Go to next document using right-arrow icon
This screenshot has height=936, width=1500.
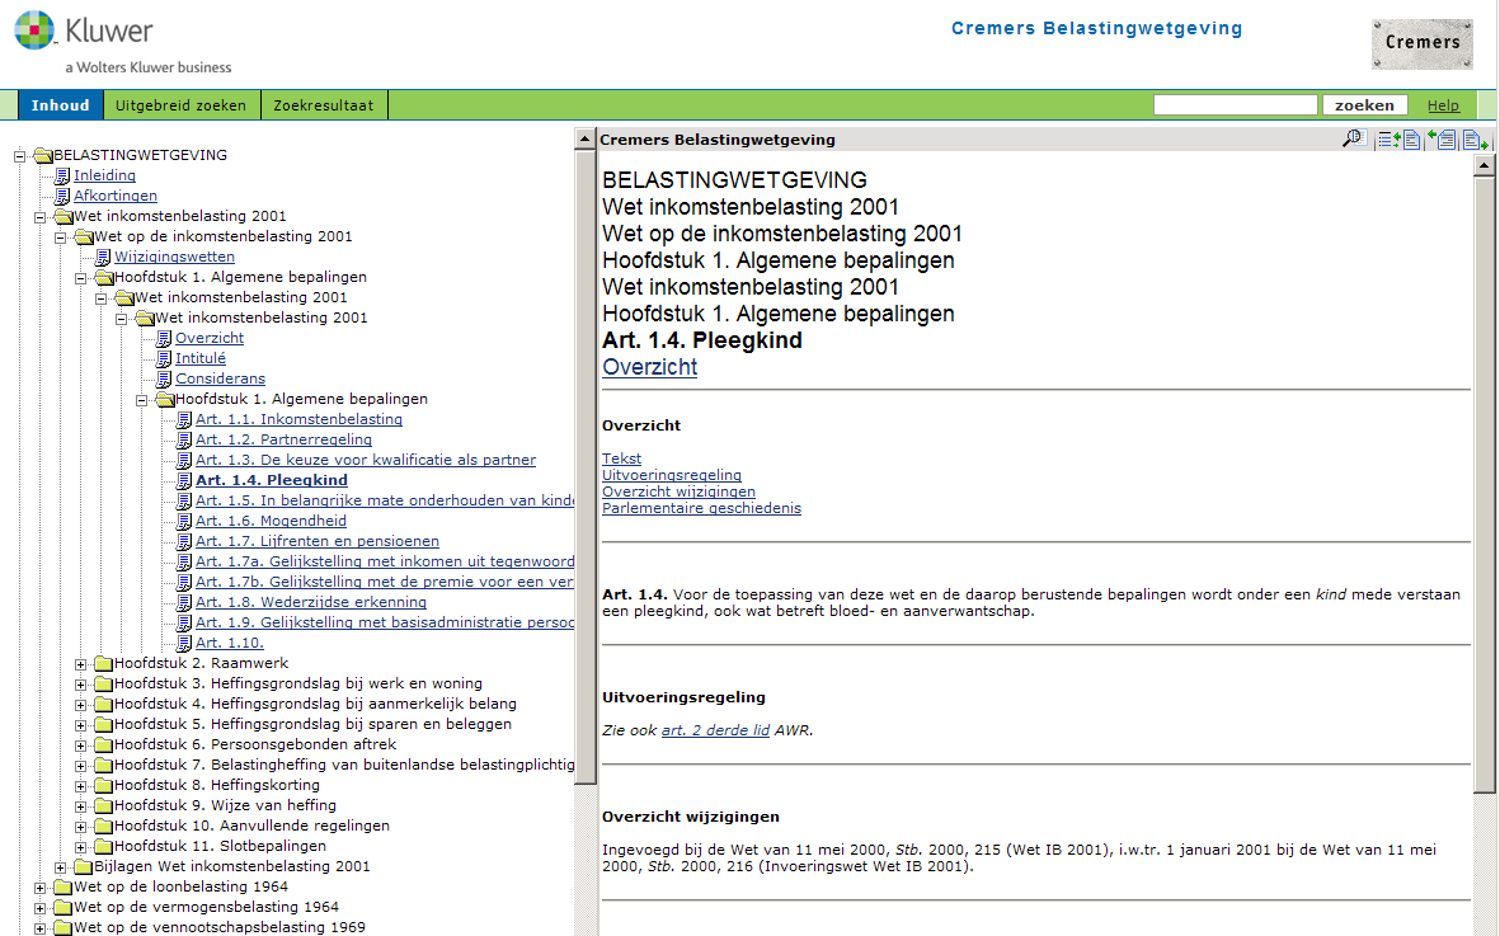click(x=1475, y=140)
